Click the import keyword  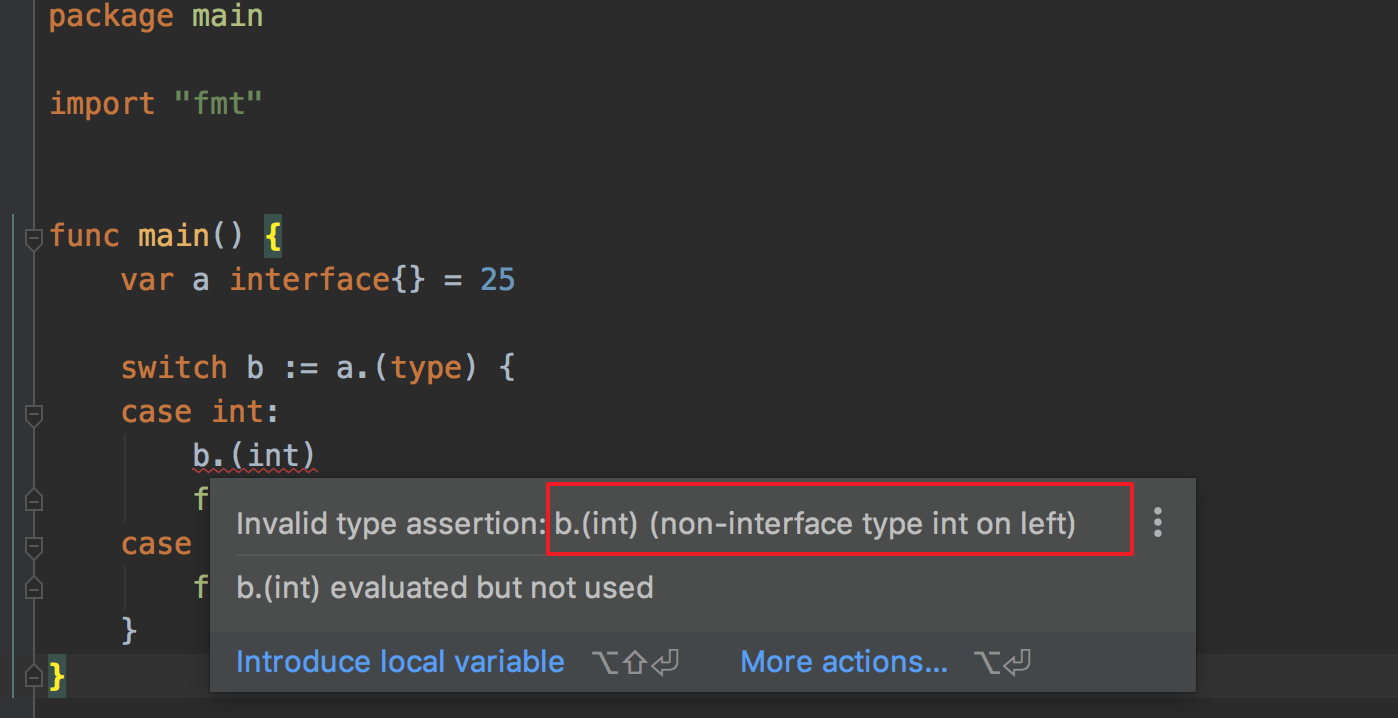[x=102, y=104]
